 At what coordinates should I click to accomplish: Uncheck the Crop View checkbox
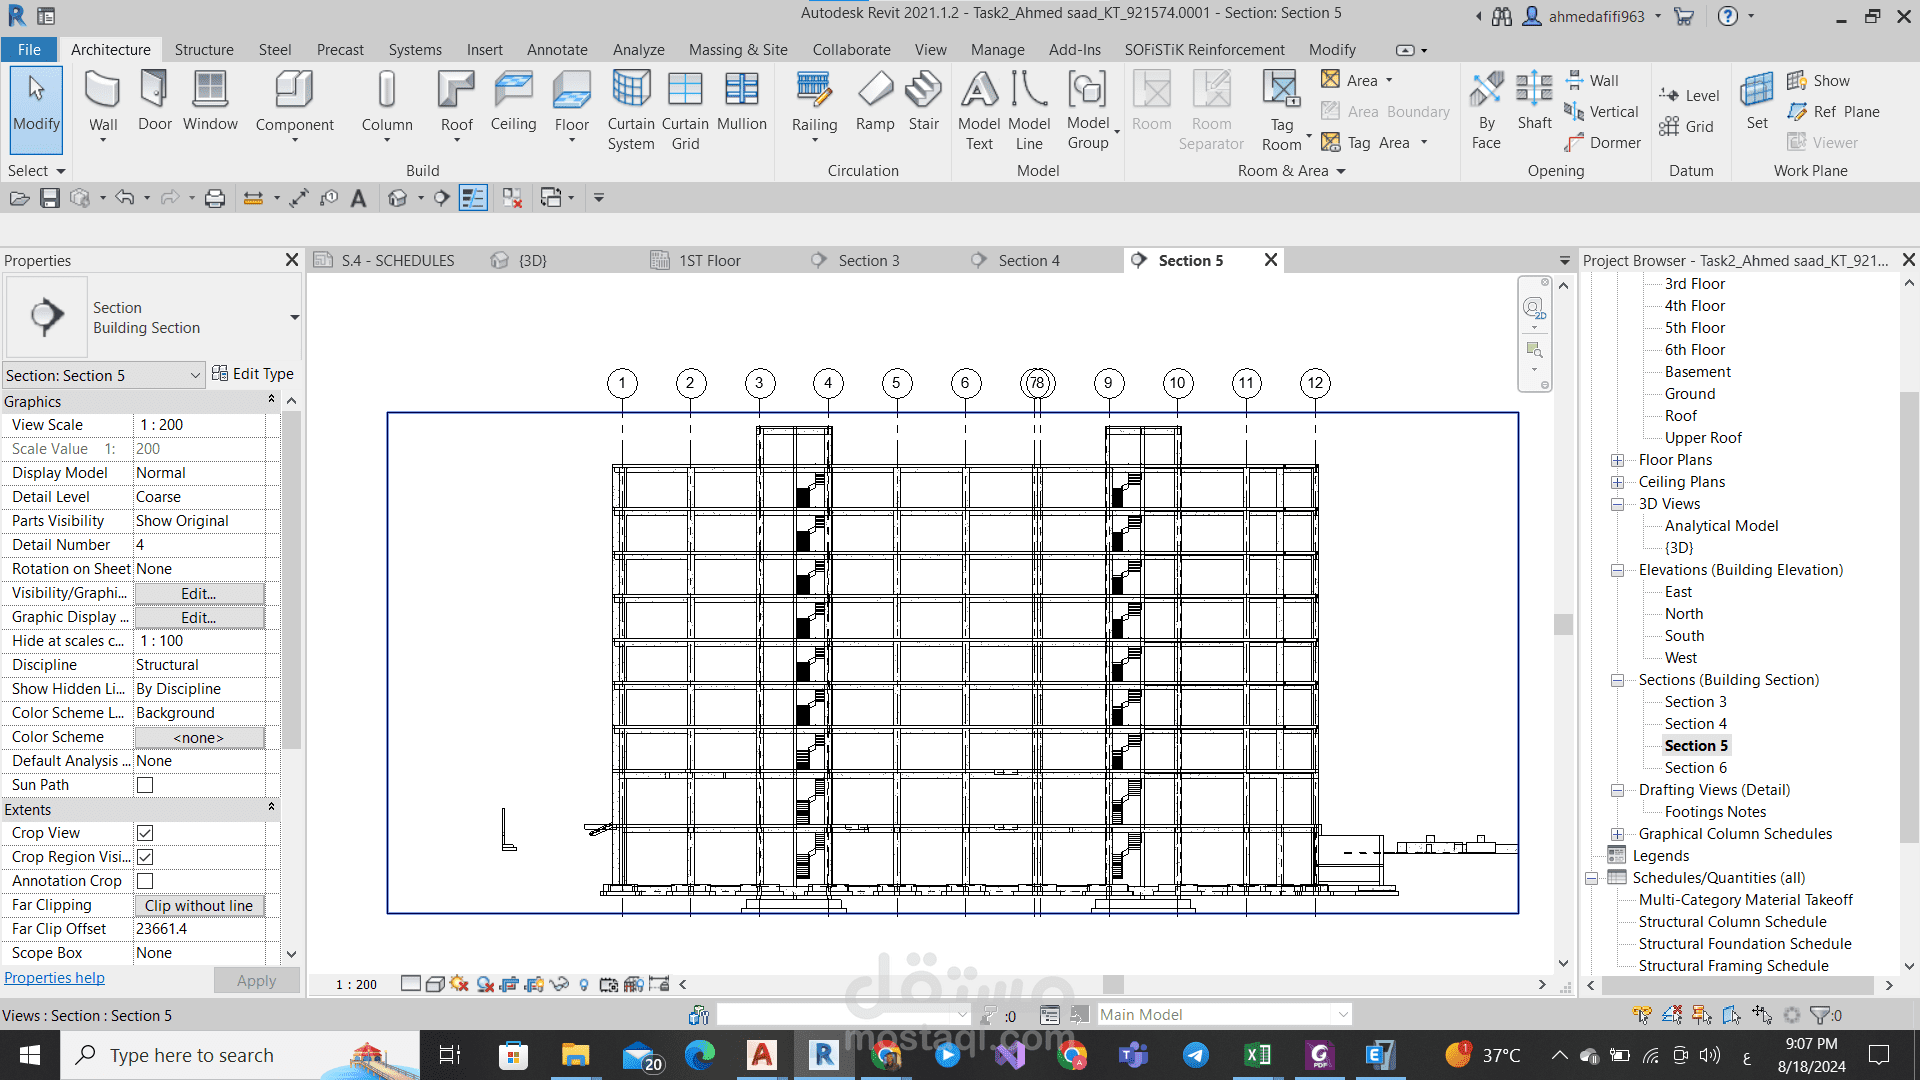(145, 833)
